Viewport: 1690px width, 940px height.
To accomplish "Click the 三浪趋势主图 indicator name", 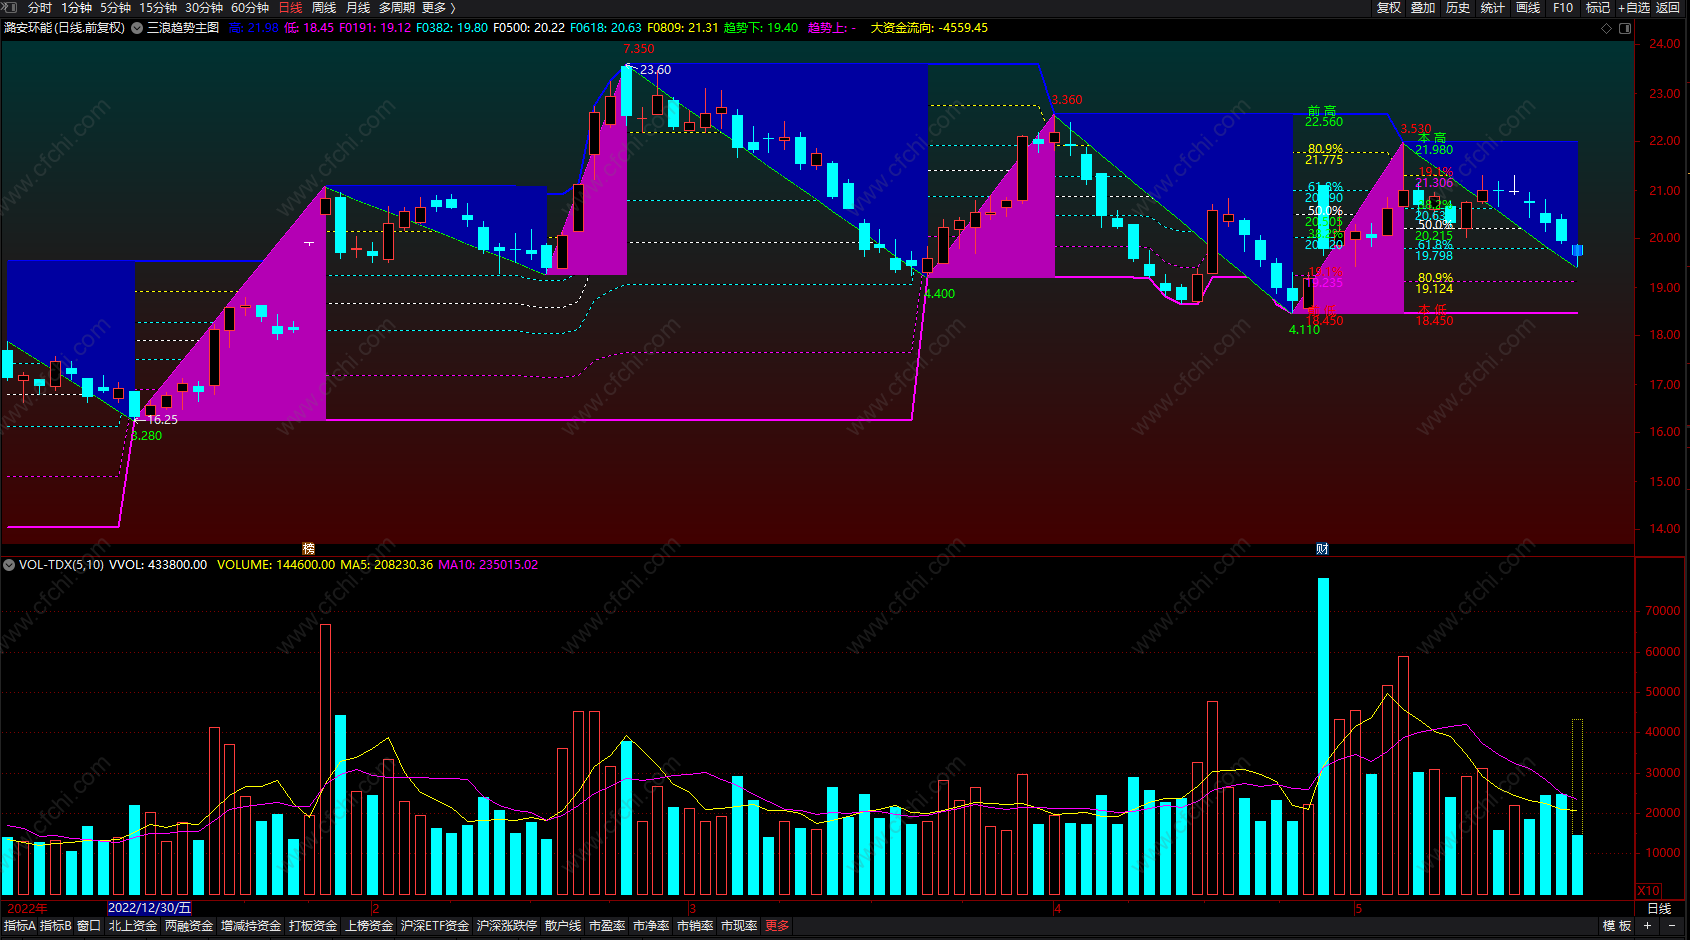I will [x=183, y=28].
